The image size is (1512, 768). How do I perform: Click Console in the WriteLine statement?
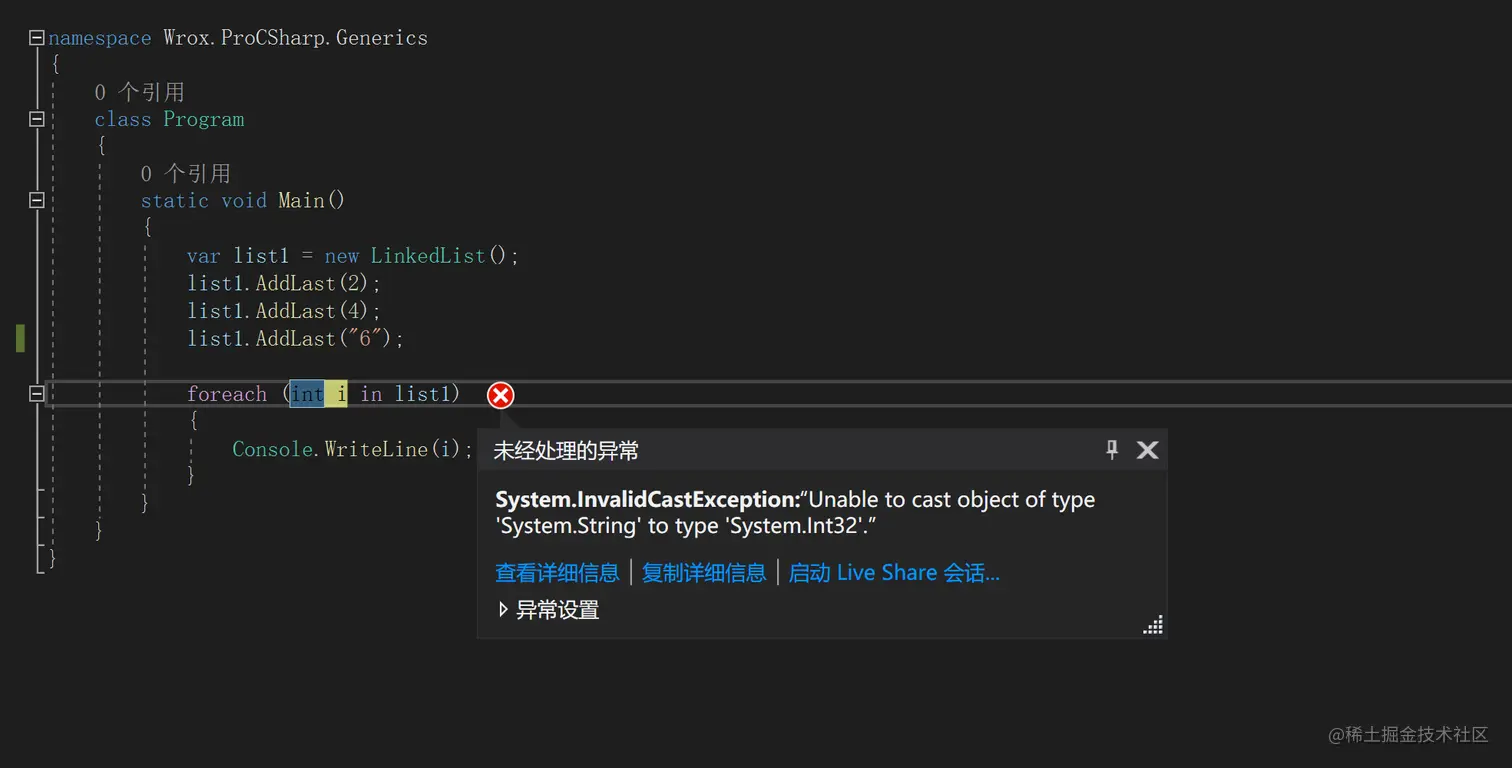tap(275, 449)
